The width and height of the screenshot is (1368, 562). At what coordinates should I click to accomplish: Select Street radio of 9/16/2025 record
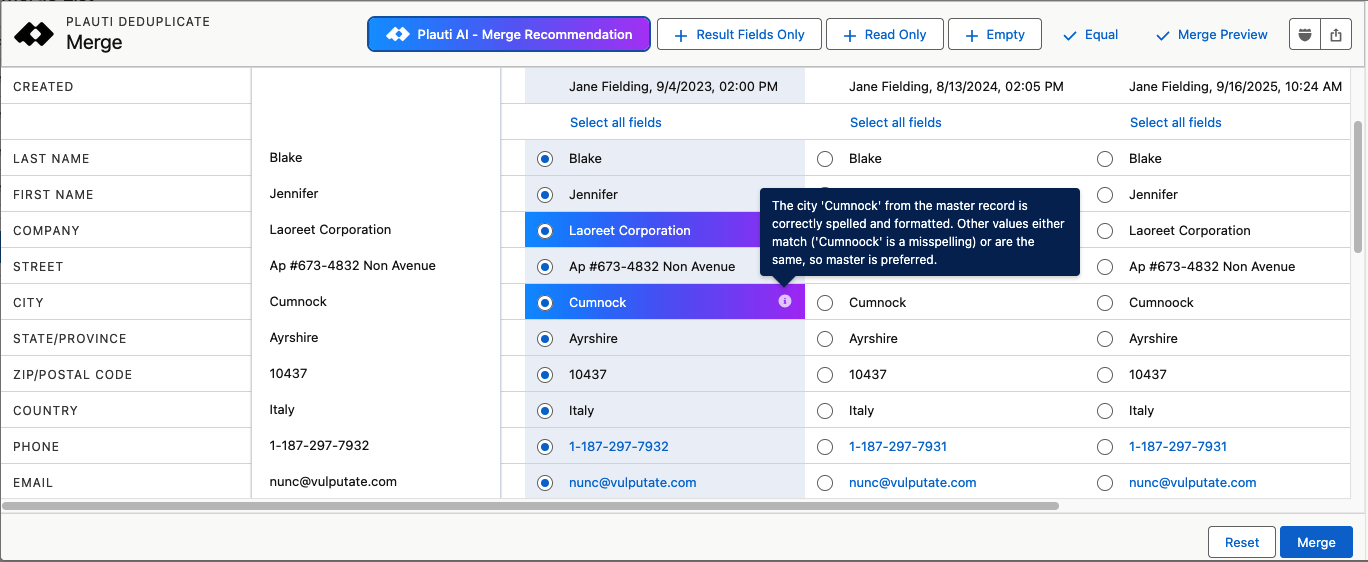[1105, 266]
